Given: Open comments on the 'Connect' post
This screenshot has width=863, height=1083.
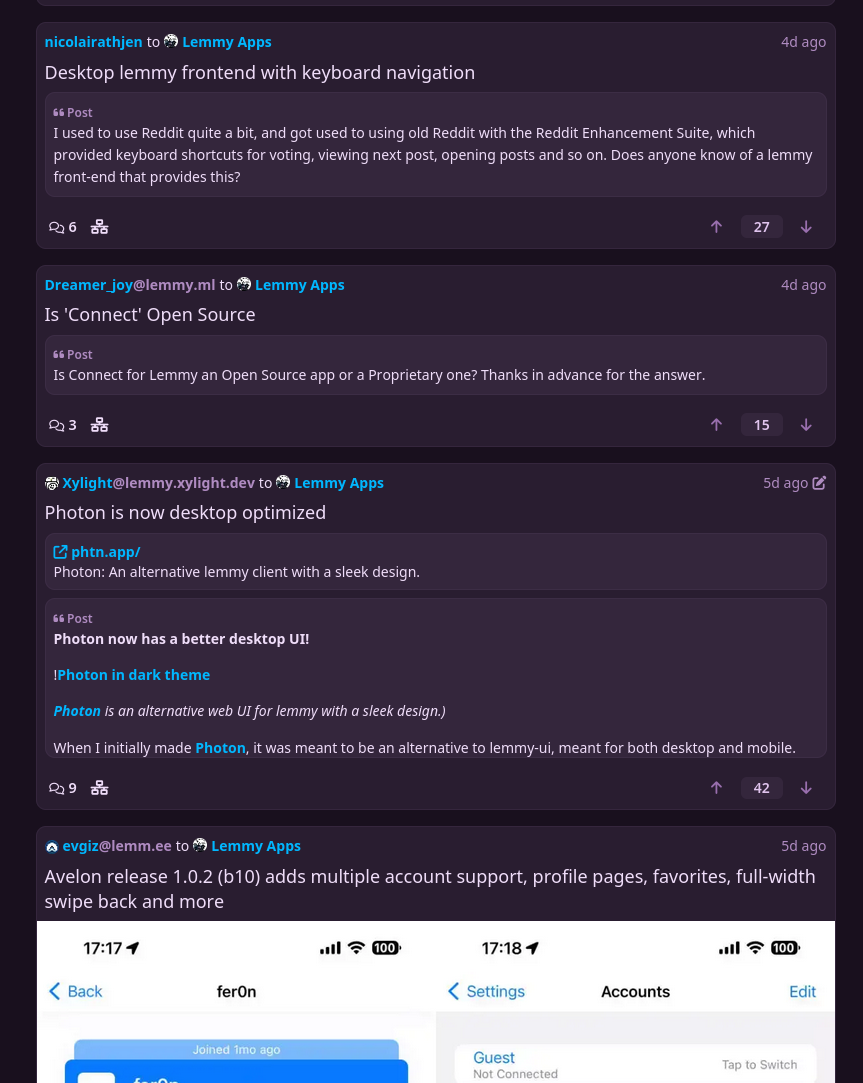Looking at the screenshot, I should [63, 425].
